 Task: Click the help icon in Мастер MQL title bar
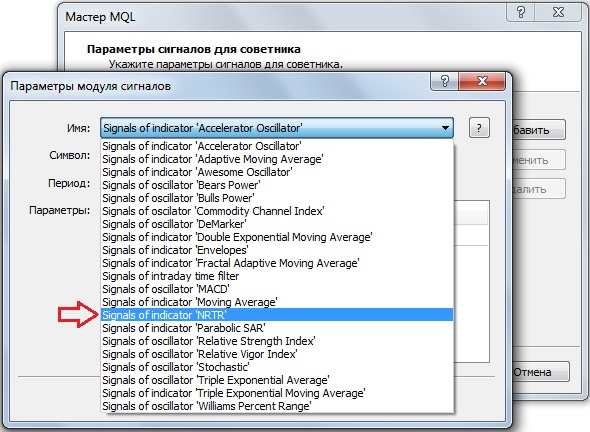coord(521,12)
